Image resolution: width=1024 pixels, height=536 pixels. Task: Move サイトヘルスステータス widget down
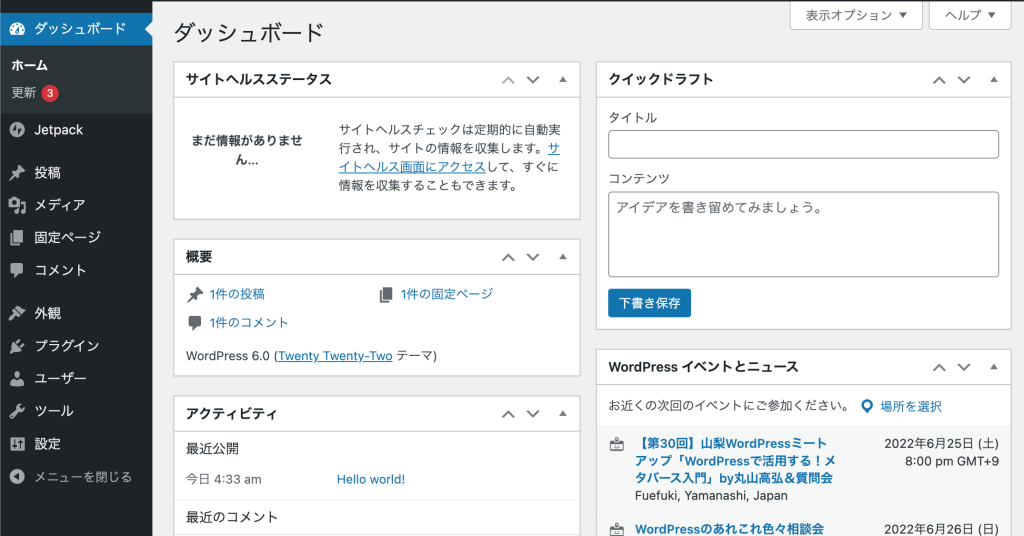[533, 80]
